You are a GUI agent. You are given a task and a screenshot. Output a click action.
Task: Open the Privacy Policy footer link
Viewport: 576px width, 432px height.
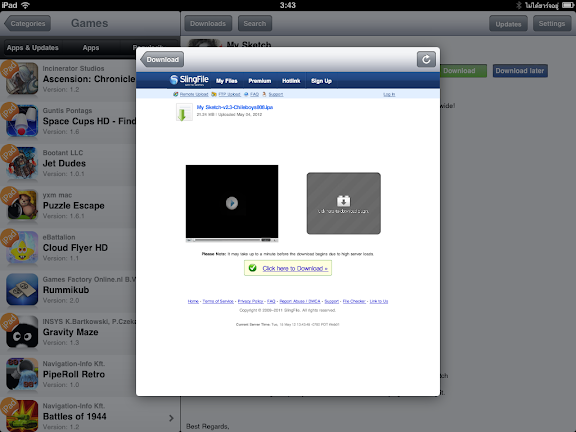[250, 301]
